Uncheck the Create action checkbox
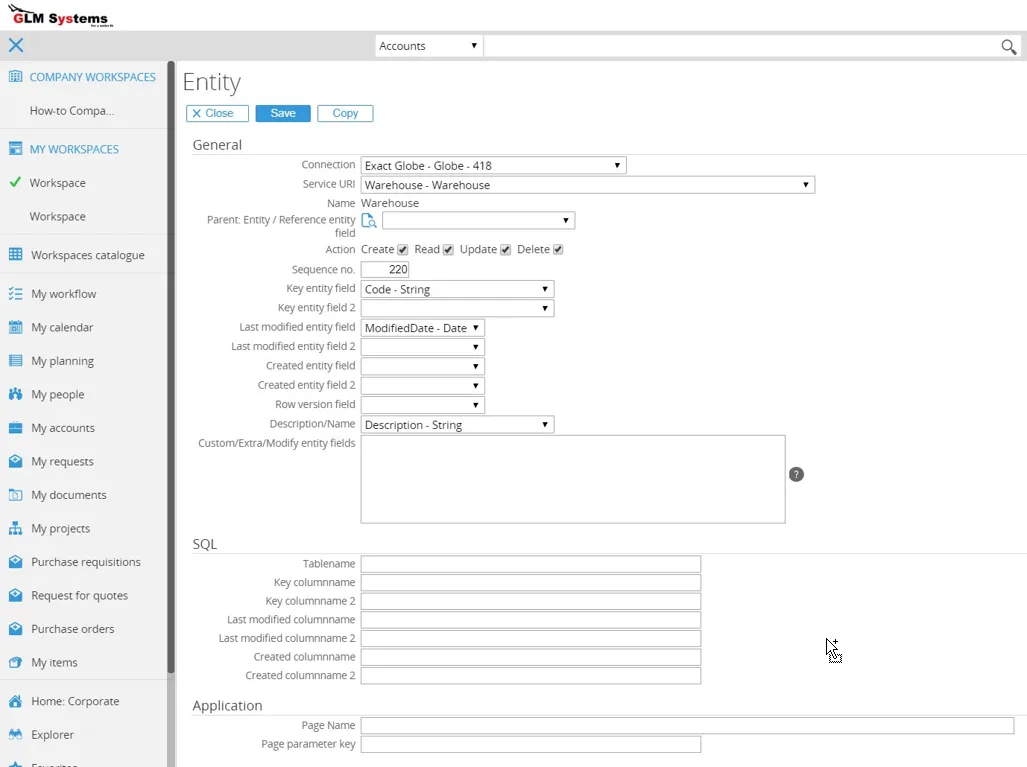Viewport: 1027px width, 767px height. 403,250
